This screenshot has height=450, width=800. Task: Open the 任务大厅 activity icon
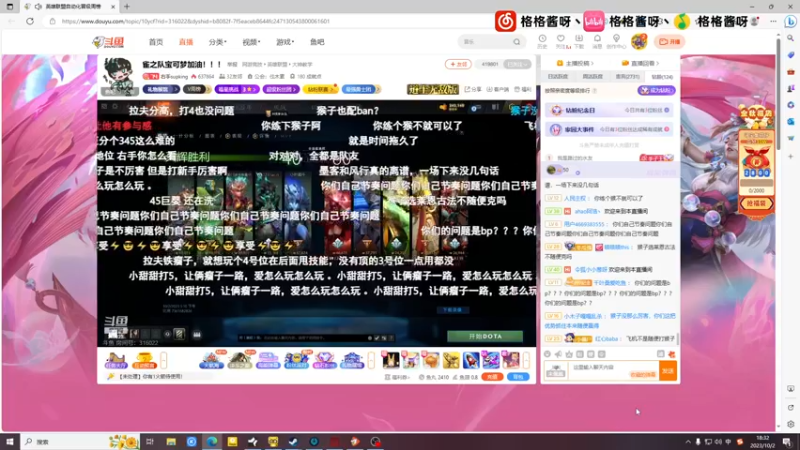pos(116,360)
